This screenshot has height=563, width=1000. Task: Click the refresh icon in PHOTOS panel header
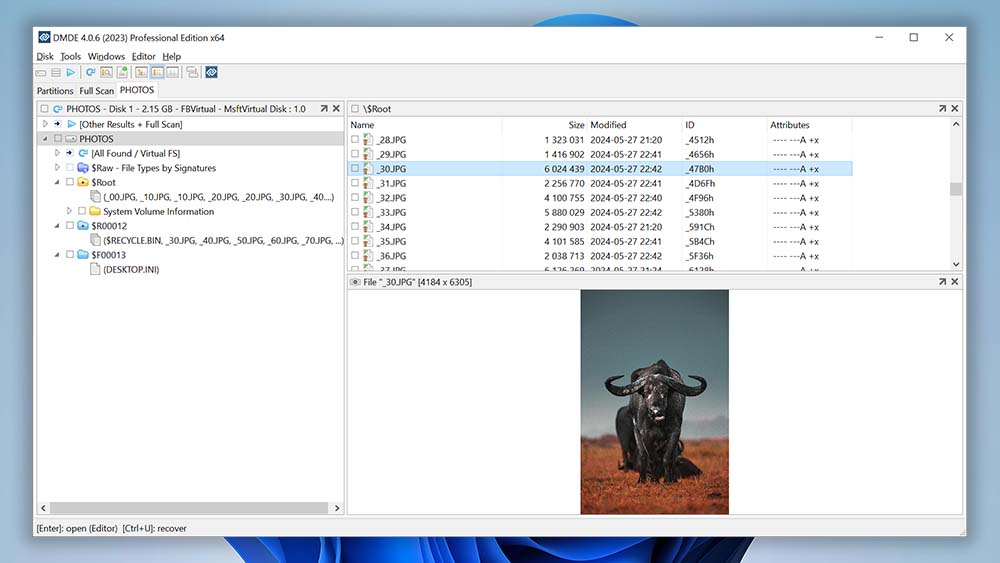pyautogui.click(x=57, y=109)
